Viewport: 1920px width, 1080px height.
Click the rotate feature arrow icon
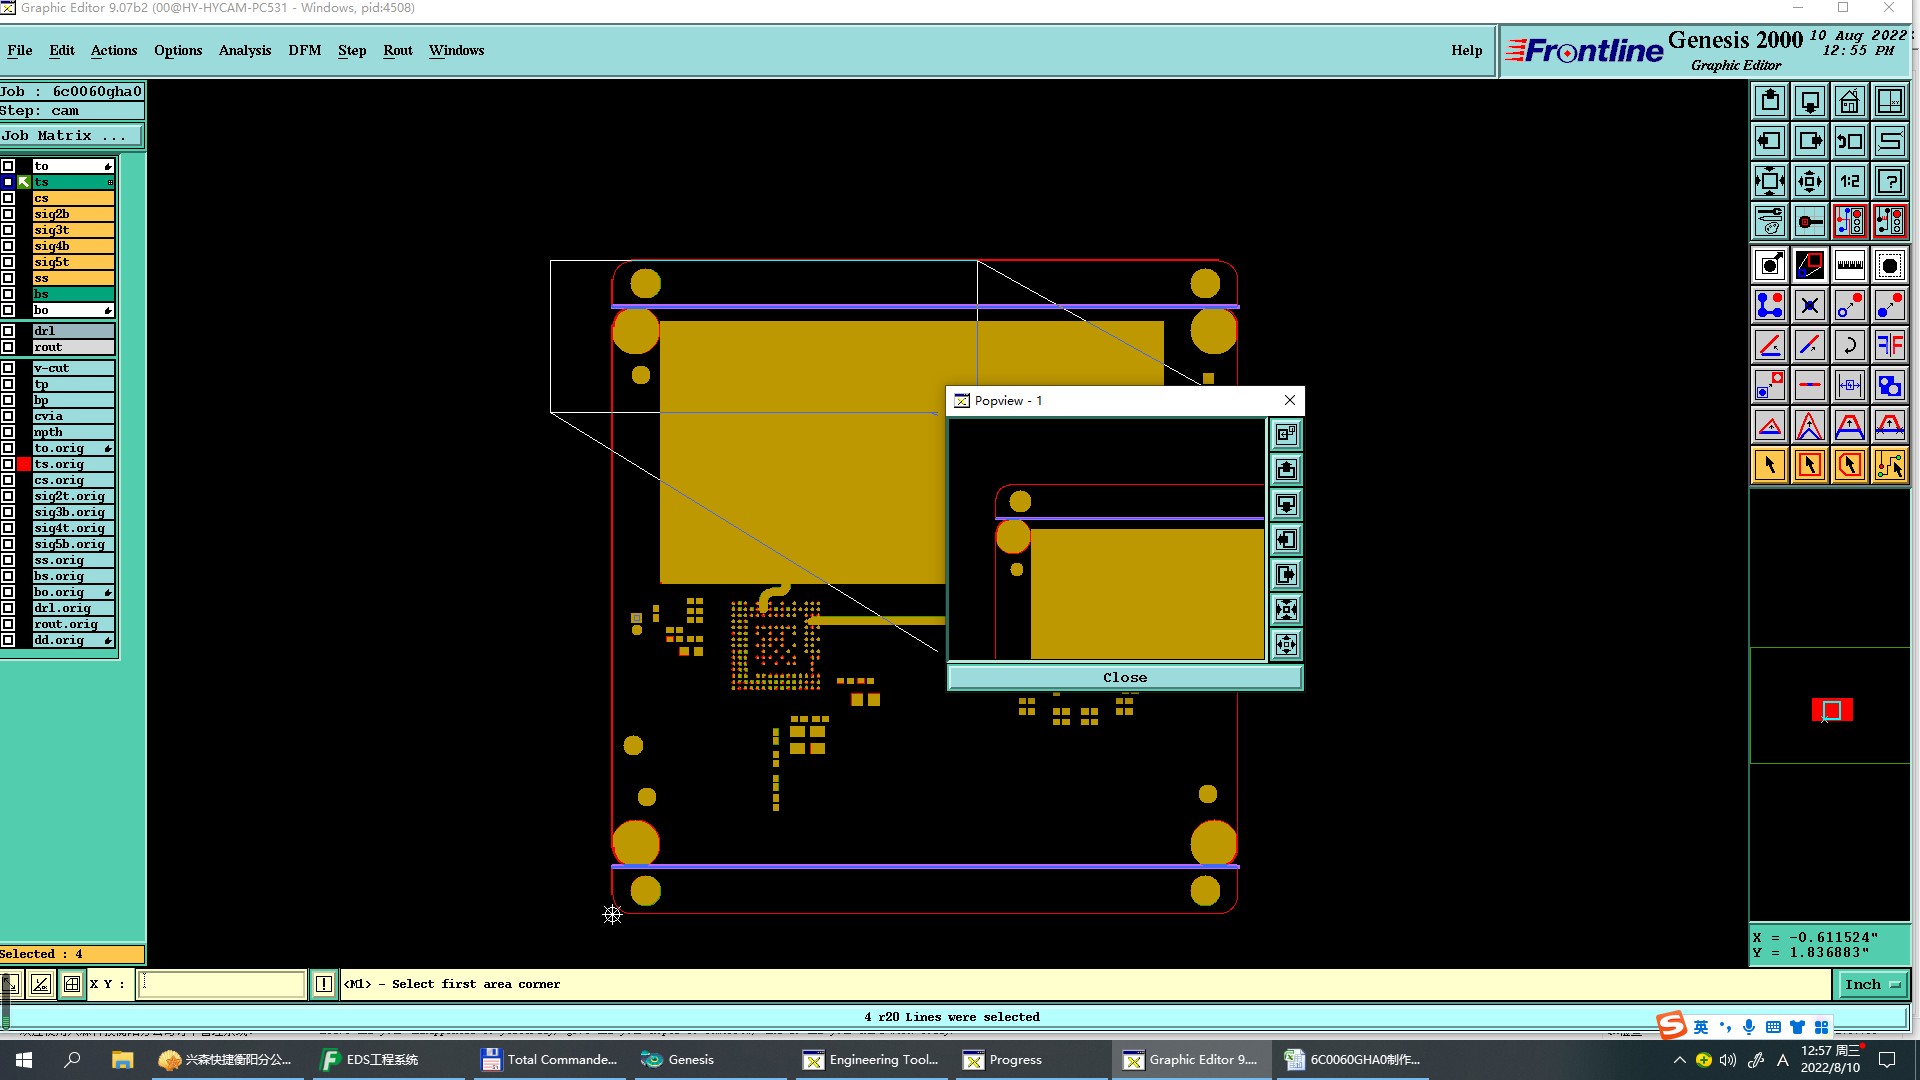pyautogui.click(x=1849, y=345)
